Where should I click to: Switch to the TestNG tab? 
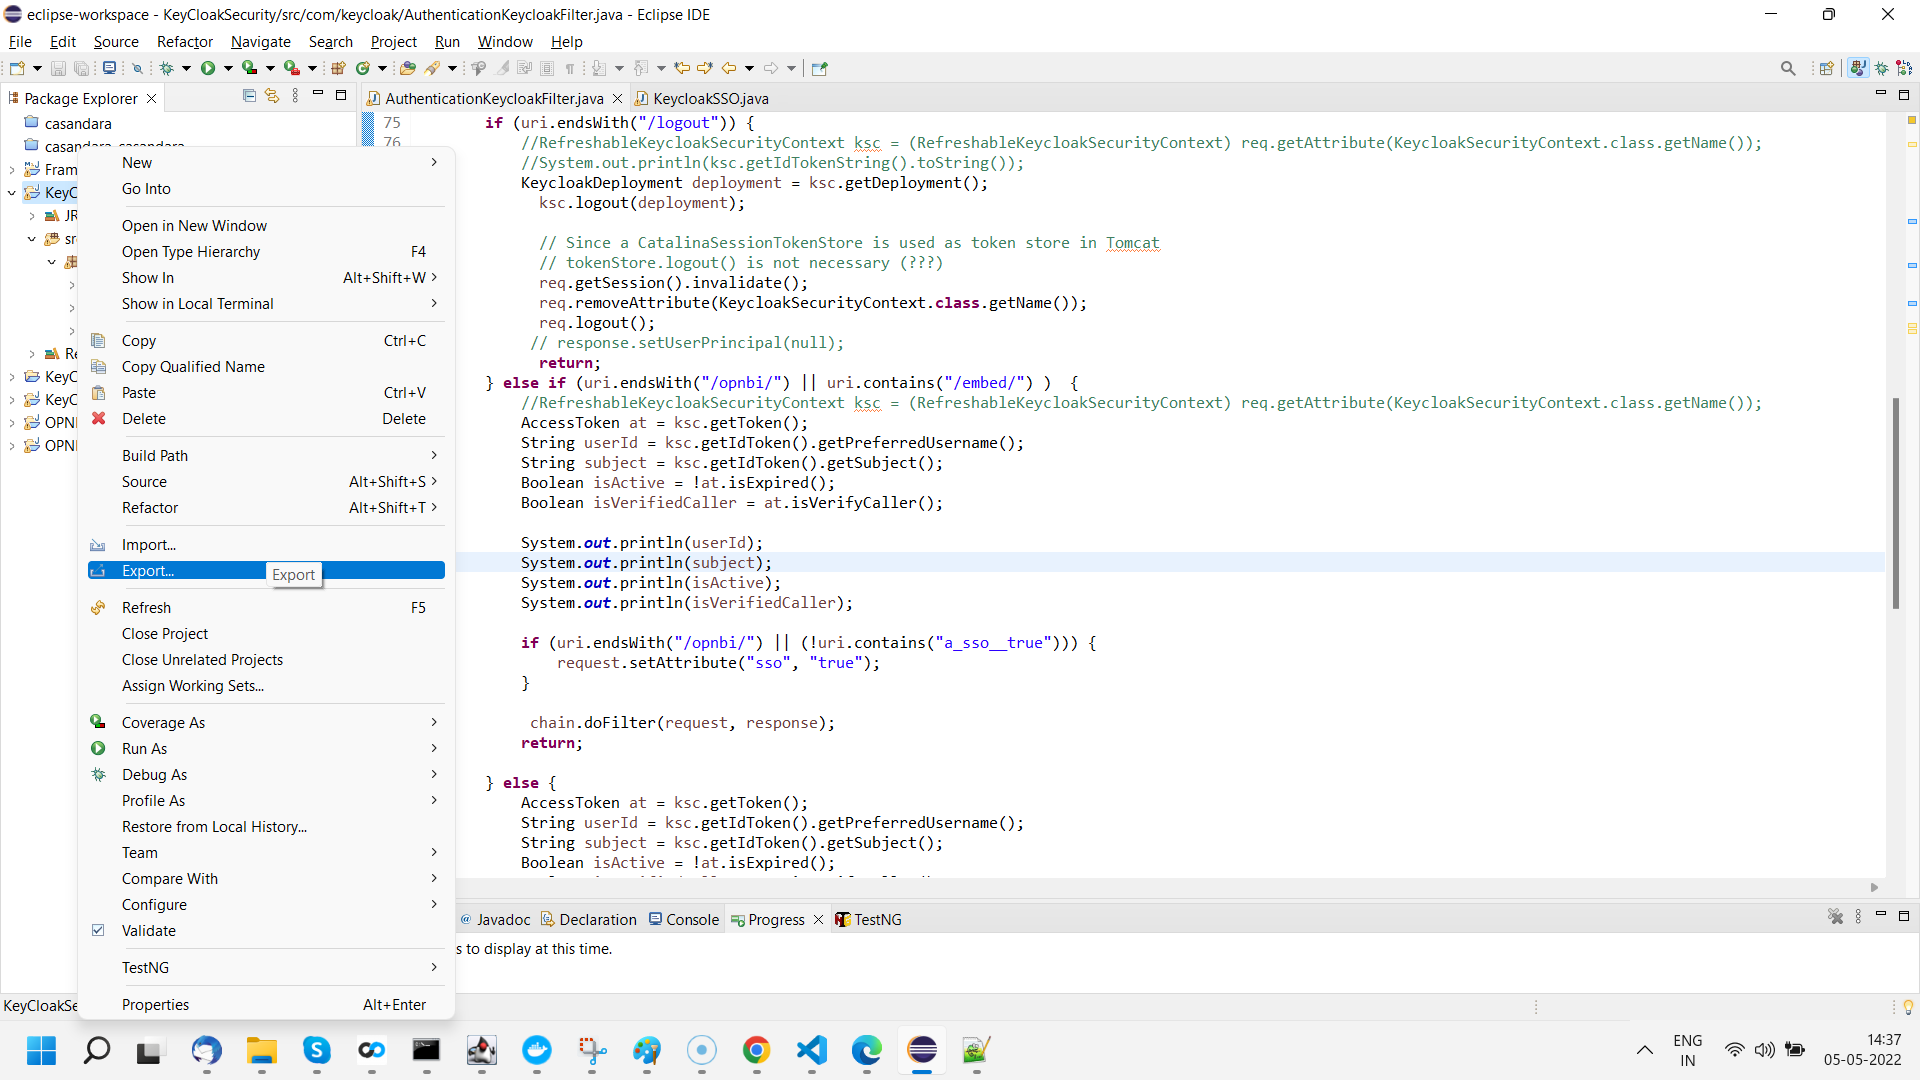pos(869,919)
